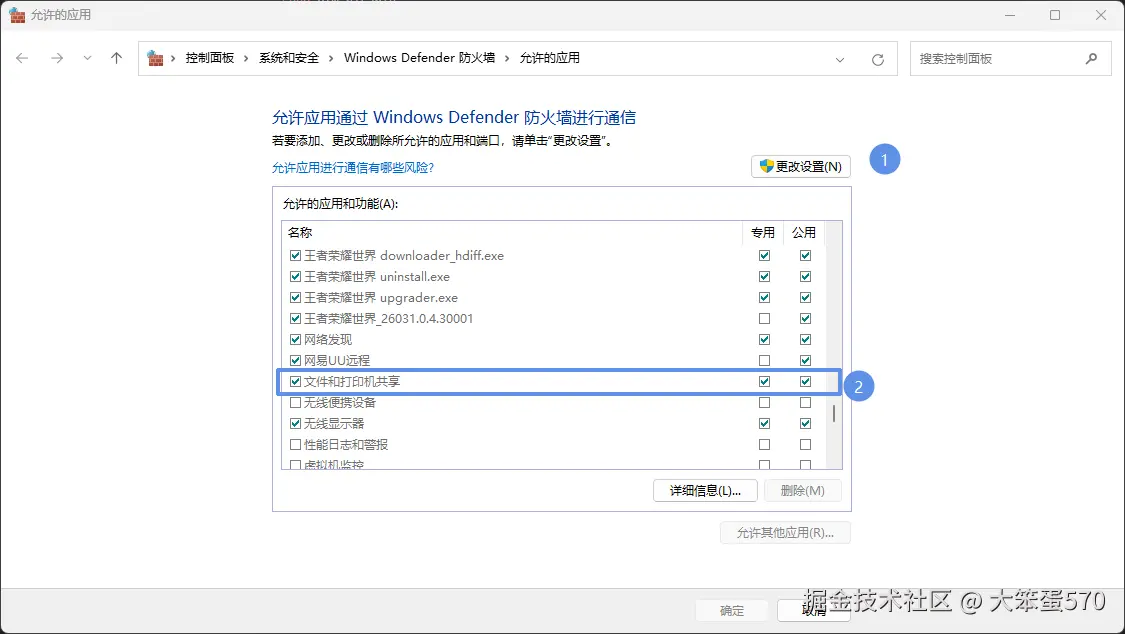The height and width of the screenshot is (634, 1125).
Task: Navigate to 控制面板 breadcrumb
Action: [x=210, y=58]
